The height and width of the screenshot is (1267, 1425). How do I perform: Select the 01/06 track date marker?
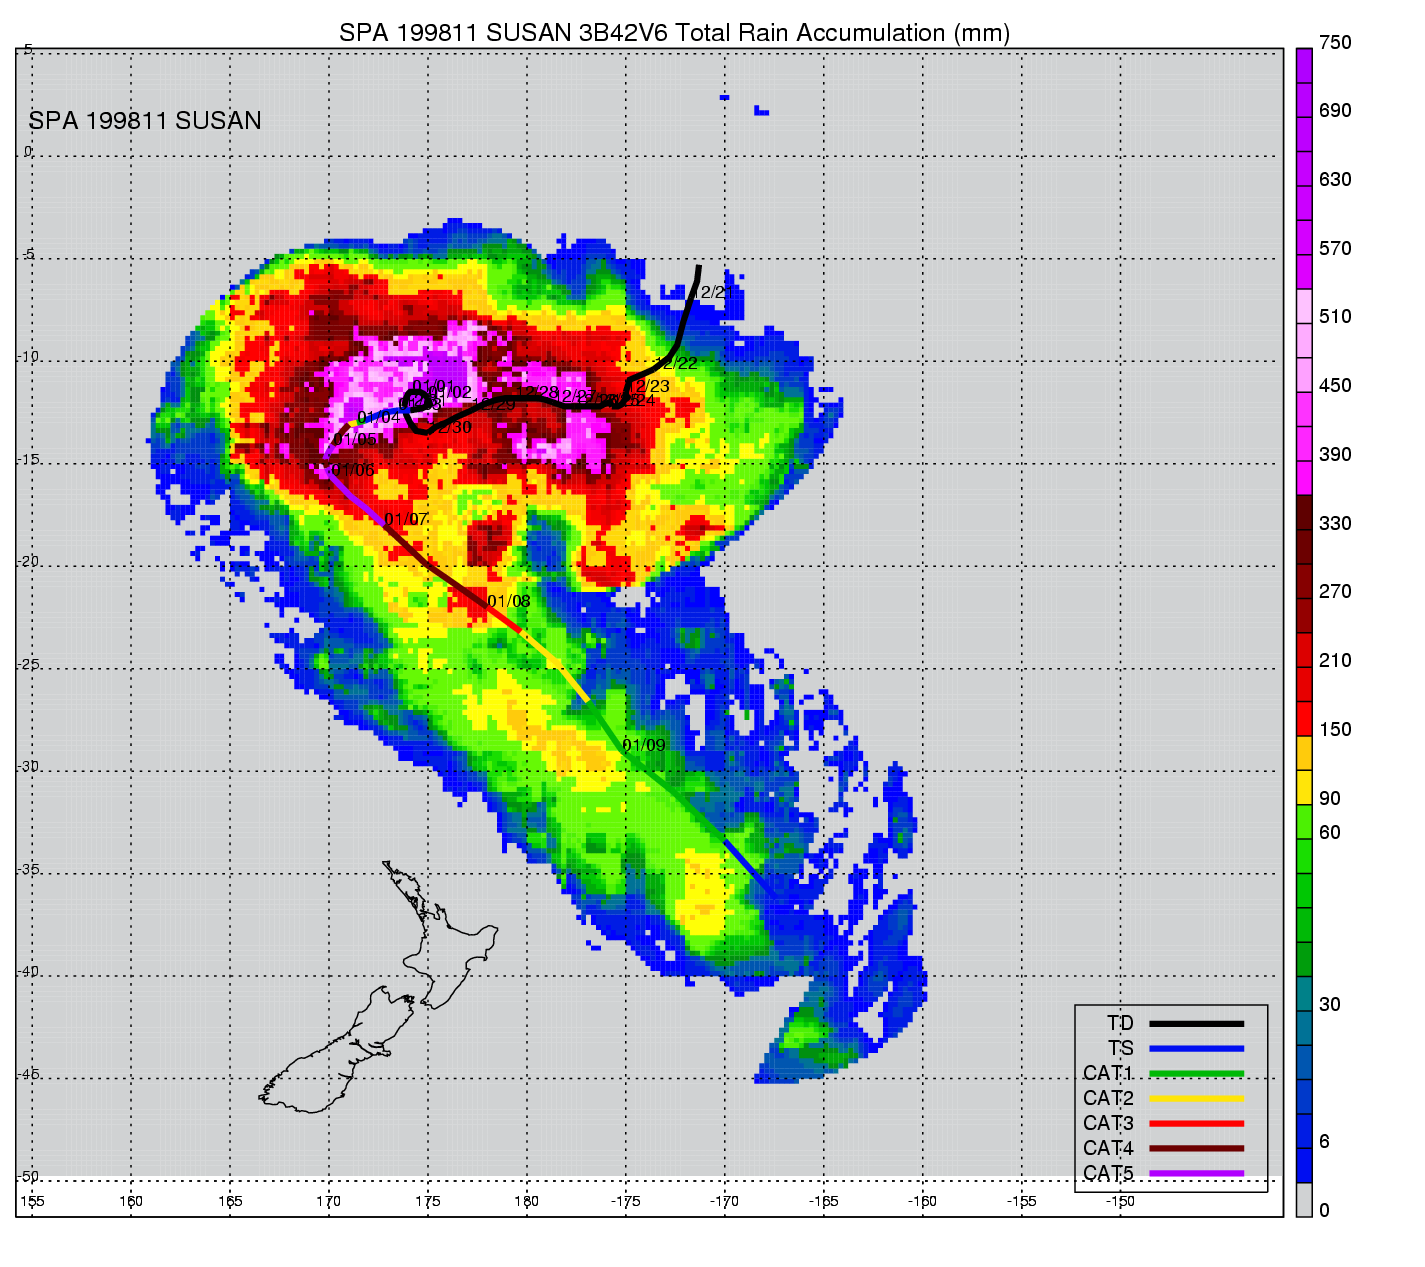[x=353, y=471]
